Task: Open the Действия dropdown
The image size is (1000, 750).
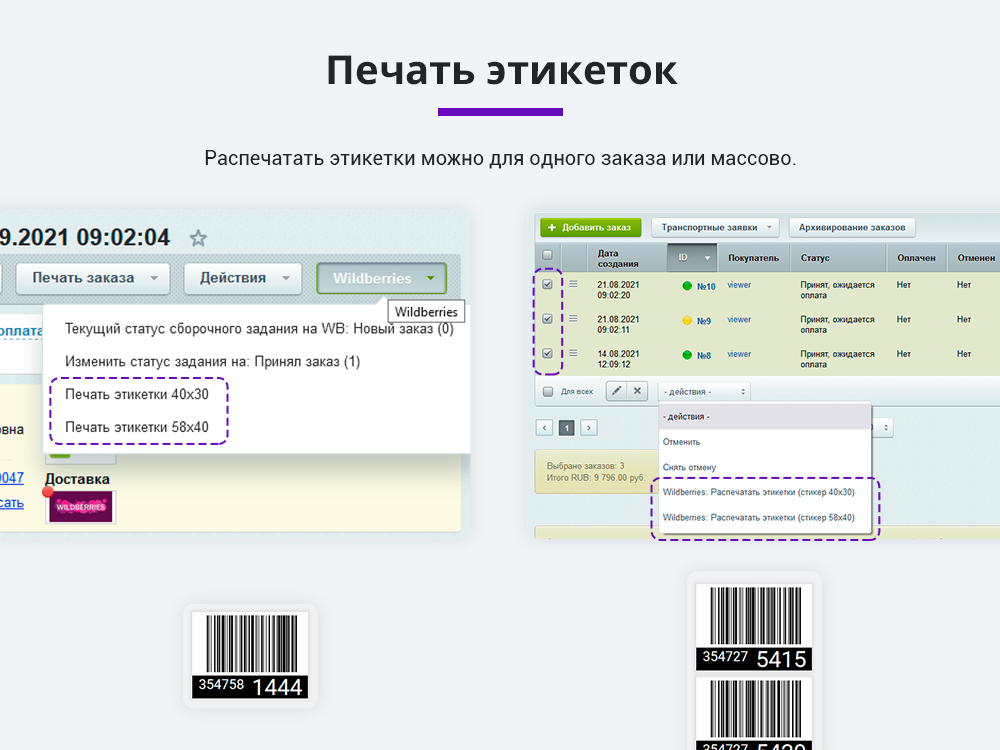Action: pyautogui.click(x=242, y=278)
